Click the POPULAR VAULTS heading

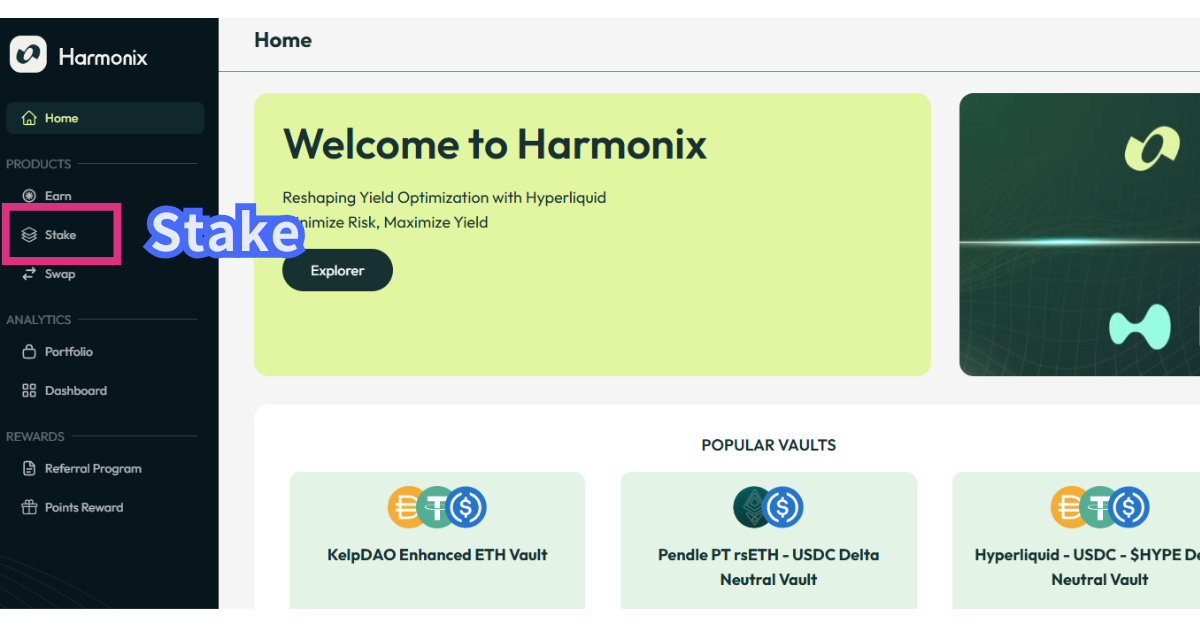(x=769, y=445)
